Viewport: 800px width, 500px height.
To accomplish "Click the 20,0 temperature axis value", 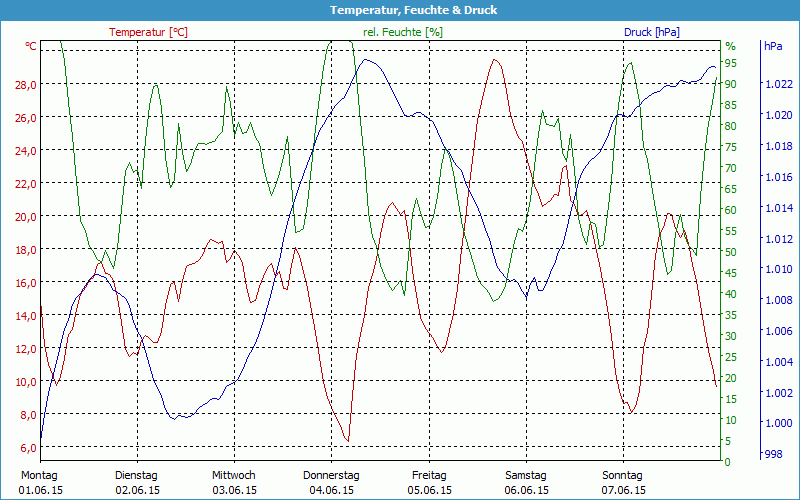I will [26, 216].
